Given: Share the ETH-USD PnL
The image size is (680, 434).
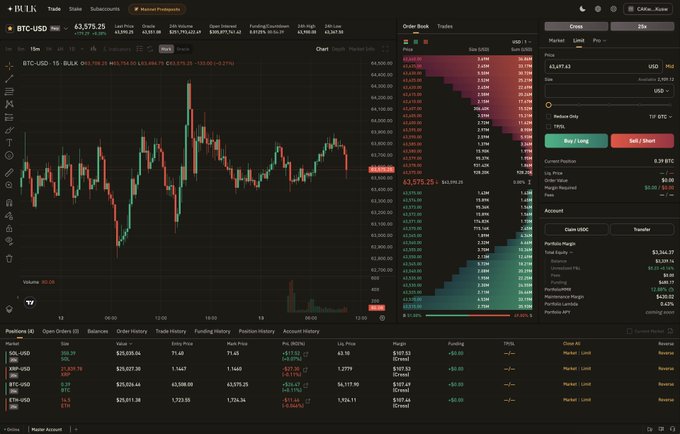Looking at the screenshot, I should pyautogui.click(x=308, y=401).
